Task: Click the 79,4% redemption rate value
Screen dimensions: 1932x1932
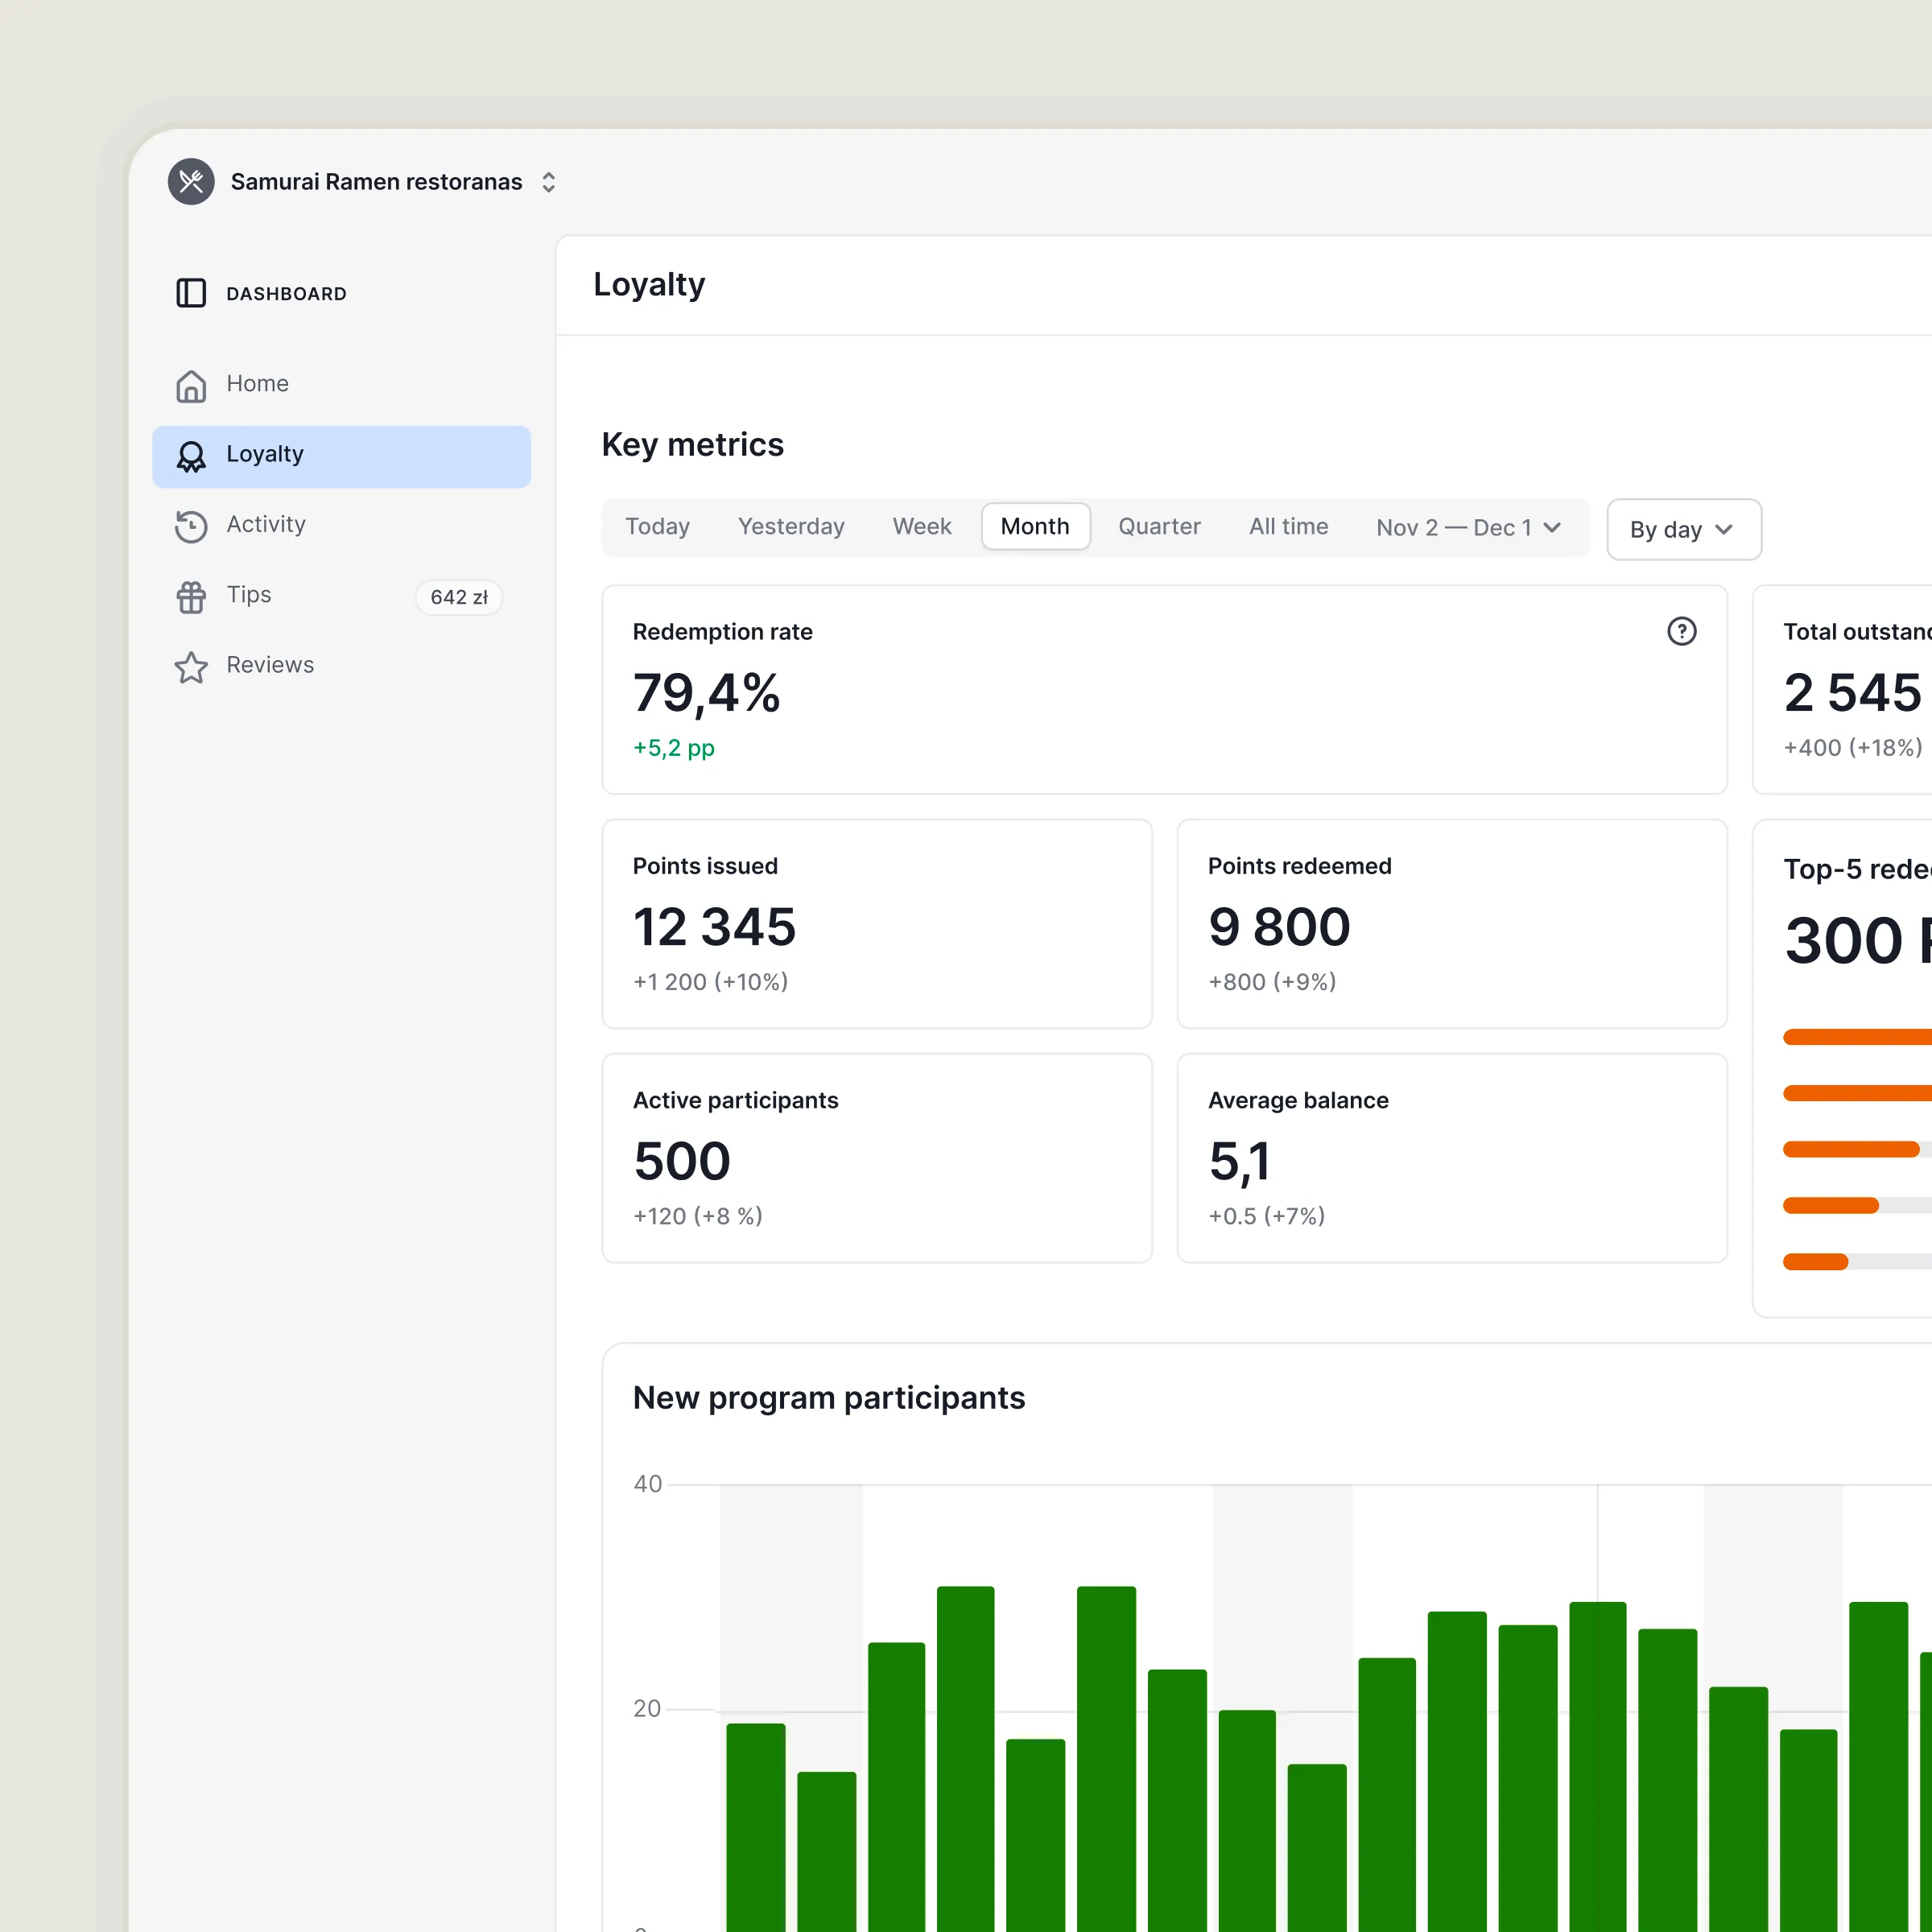Action: click(x=706, y=693)
